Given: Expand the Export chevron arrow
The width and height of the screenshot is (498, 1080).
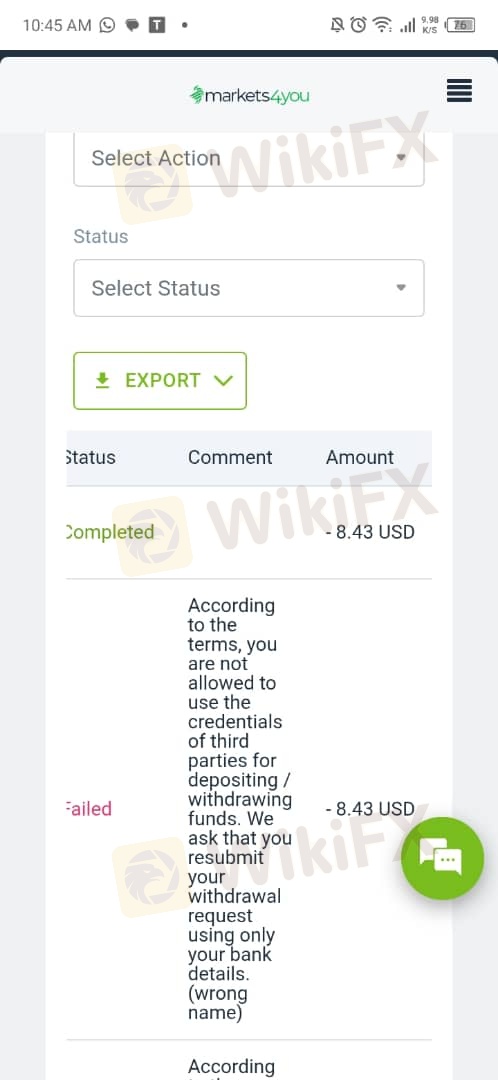Looking at the screenshot, I should pos(224,380).
